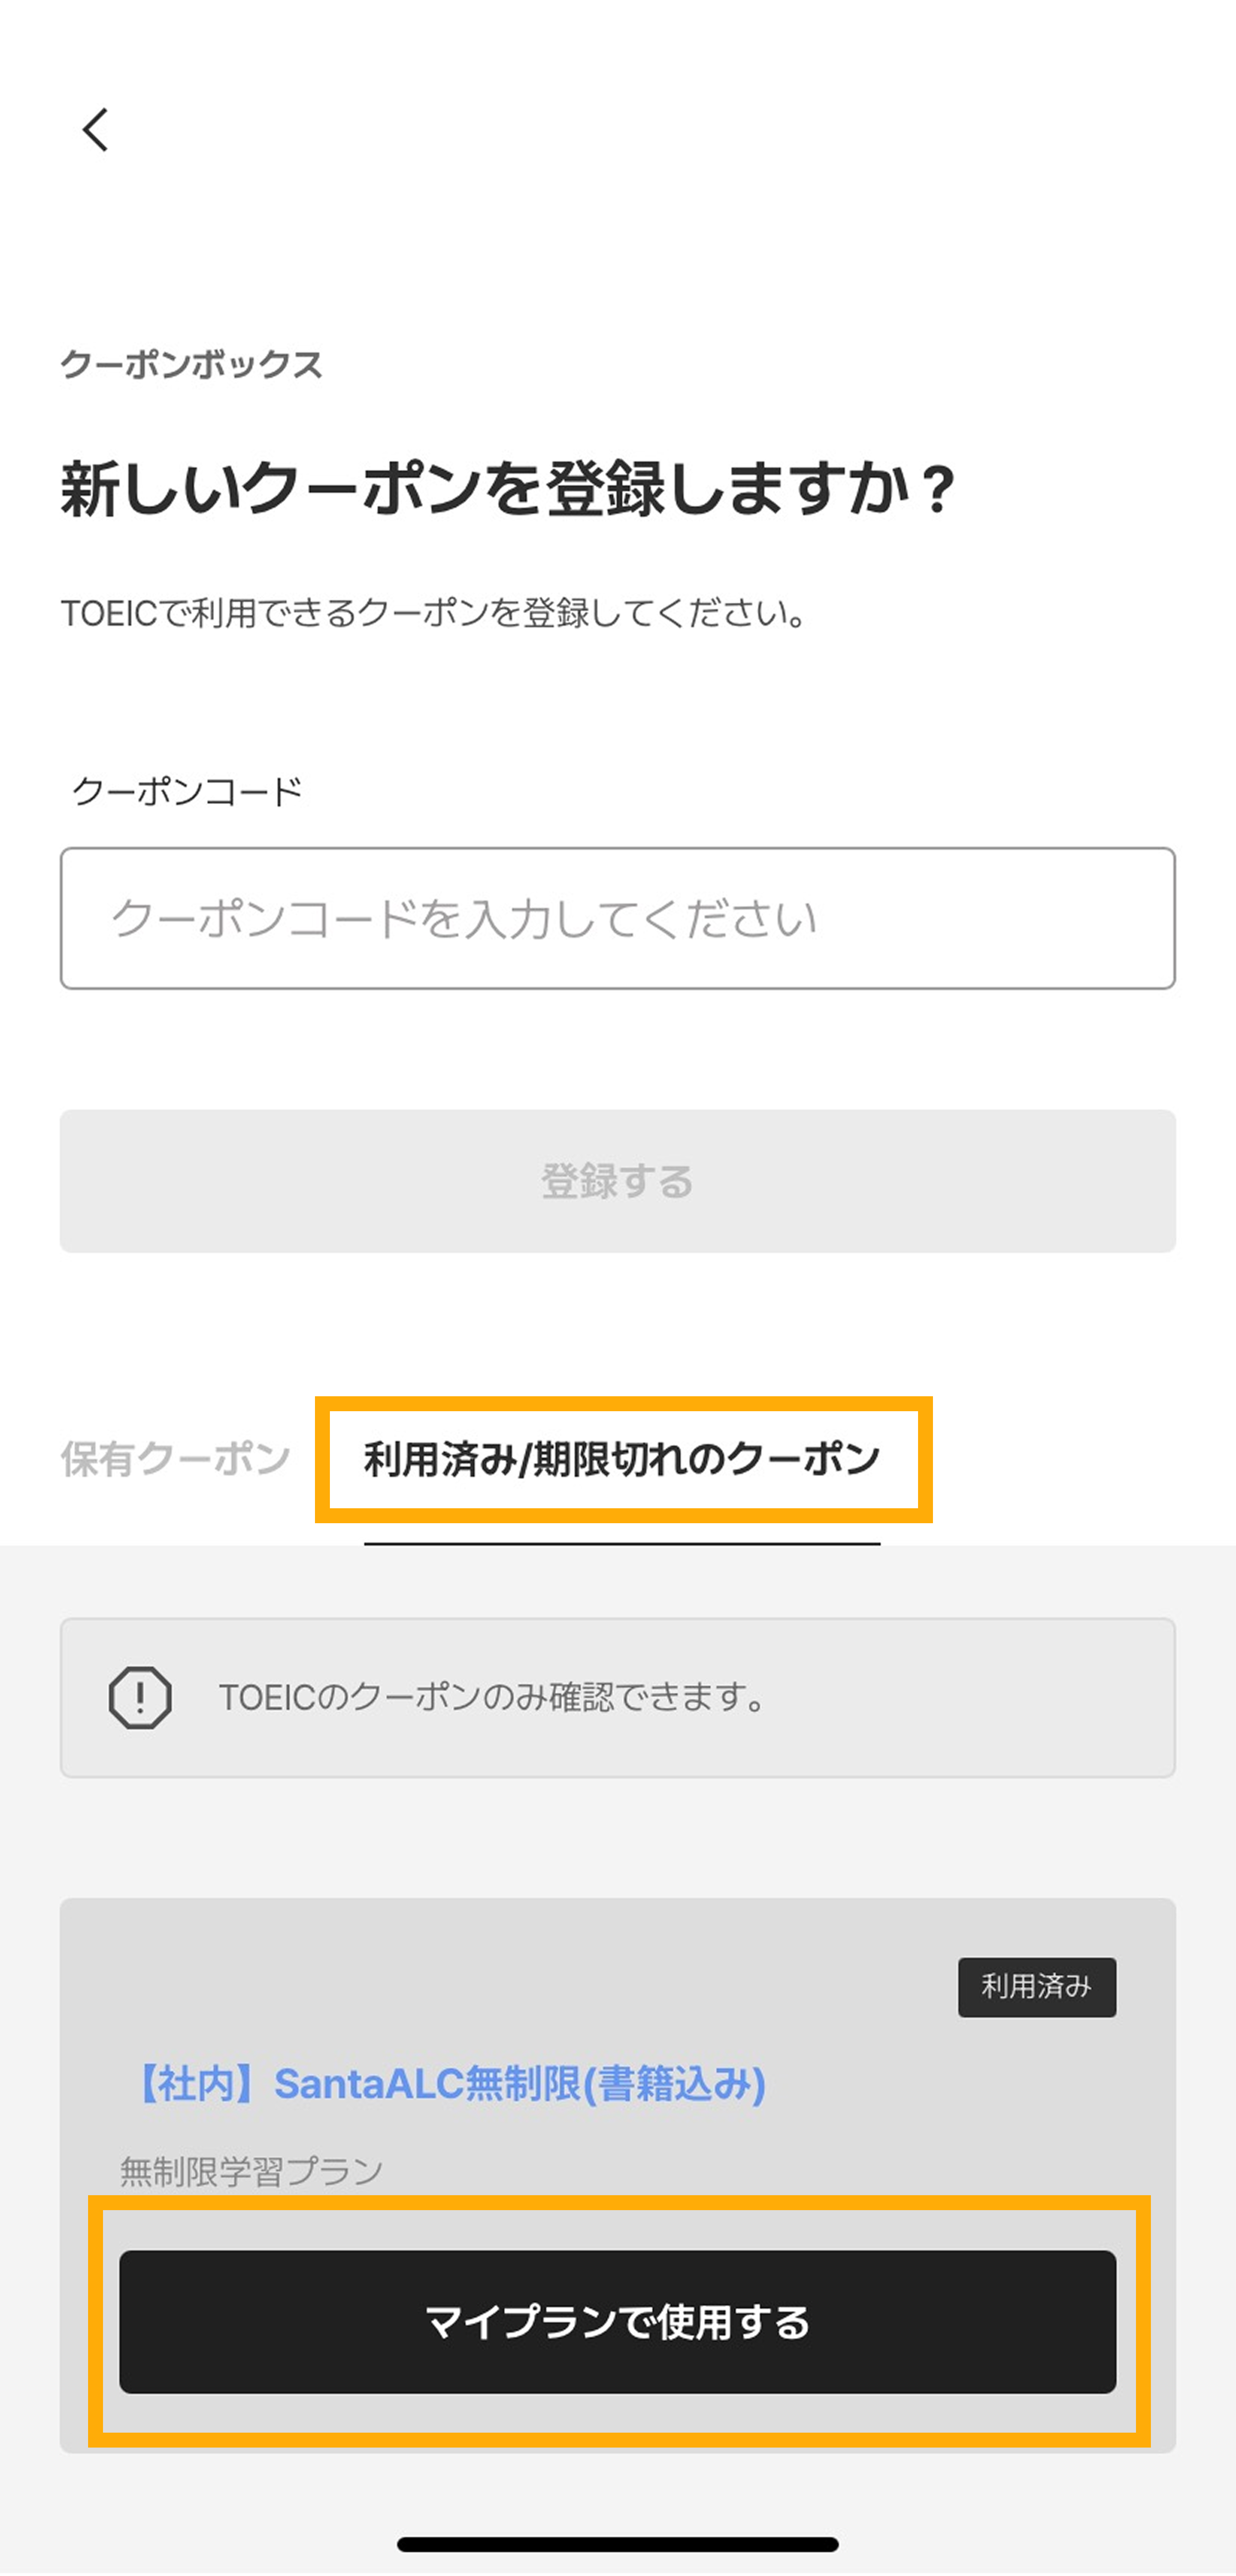
Task: Focus the coupon code input field
Action: (617, 918)
